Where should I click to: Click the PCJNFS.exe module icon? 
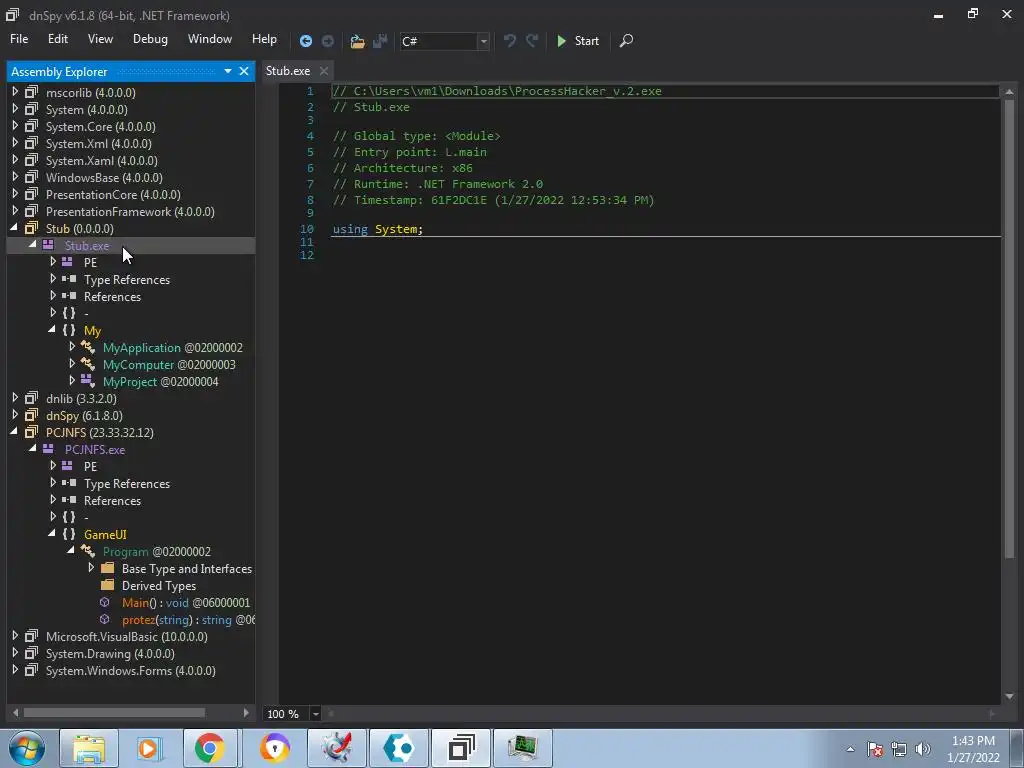48,449
